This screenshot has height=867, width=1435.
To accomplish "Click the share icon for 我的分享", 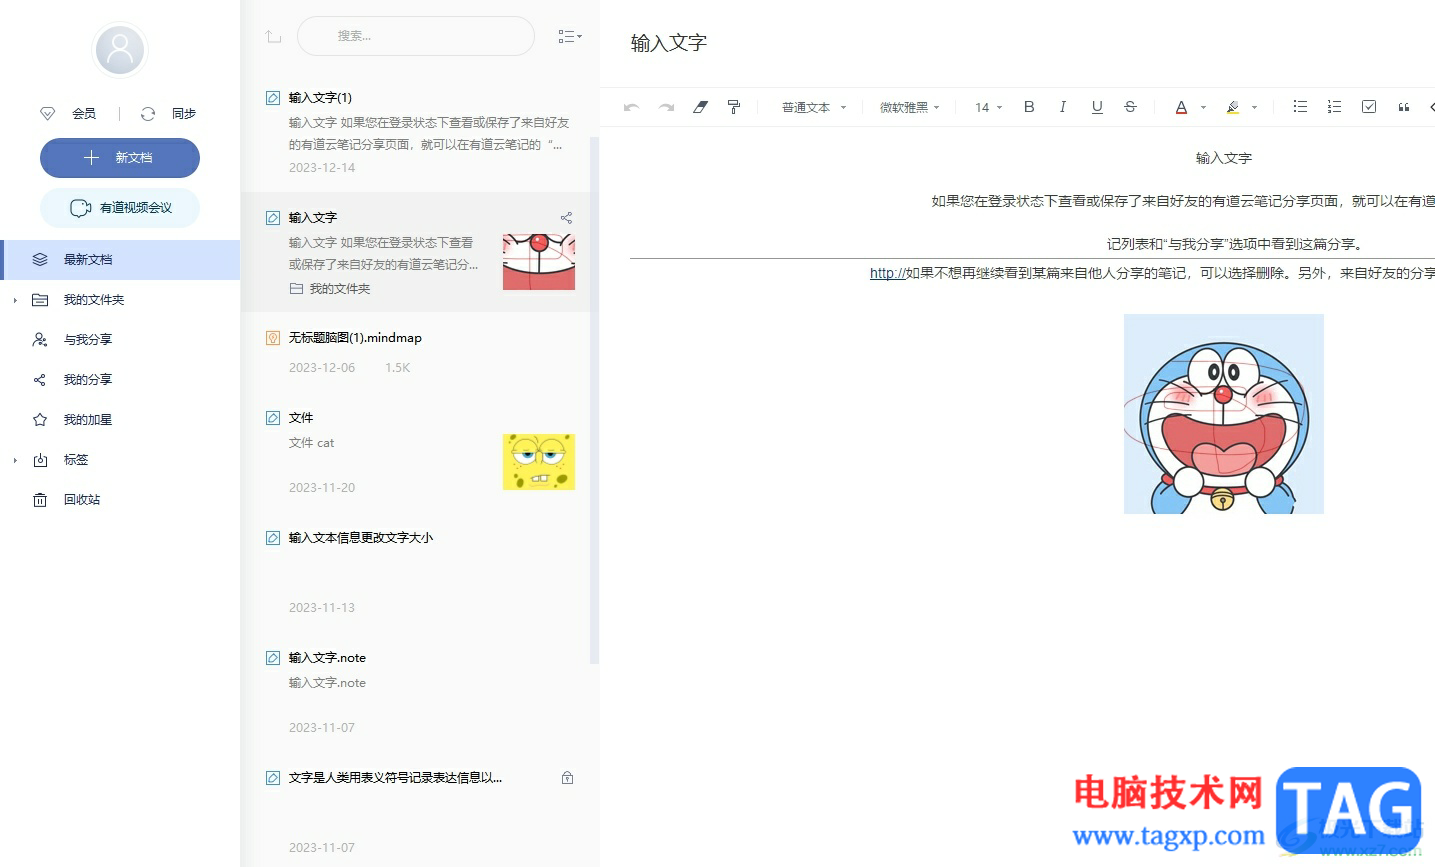I will pyautogui.click(x=40, y=380).
